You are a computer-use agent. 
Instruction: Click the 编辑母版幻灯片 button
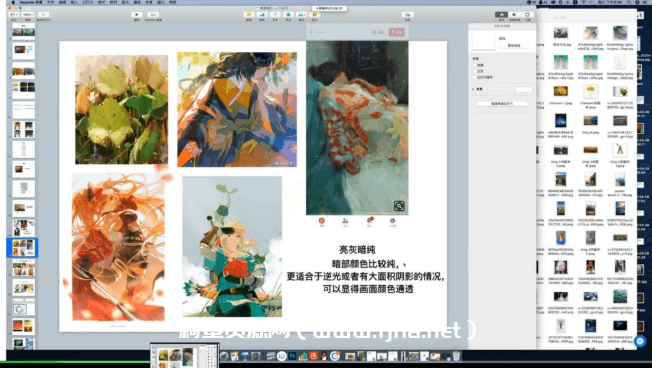click(502, 104)
